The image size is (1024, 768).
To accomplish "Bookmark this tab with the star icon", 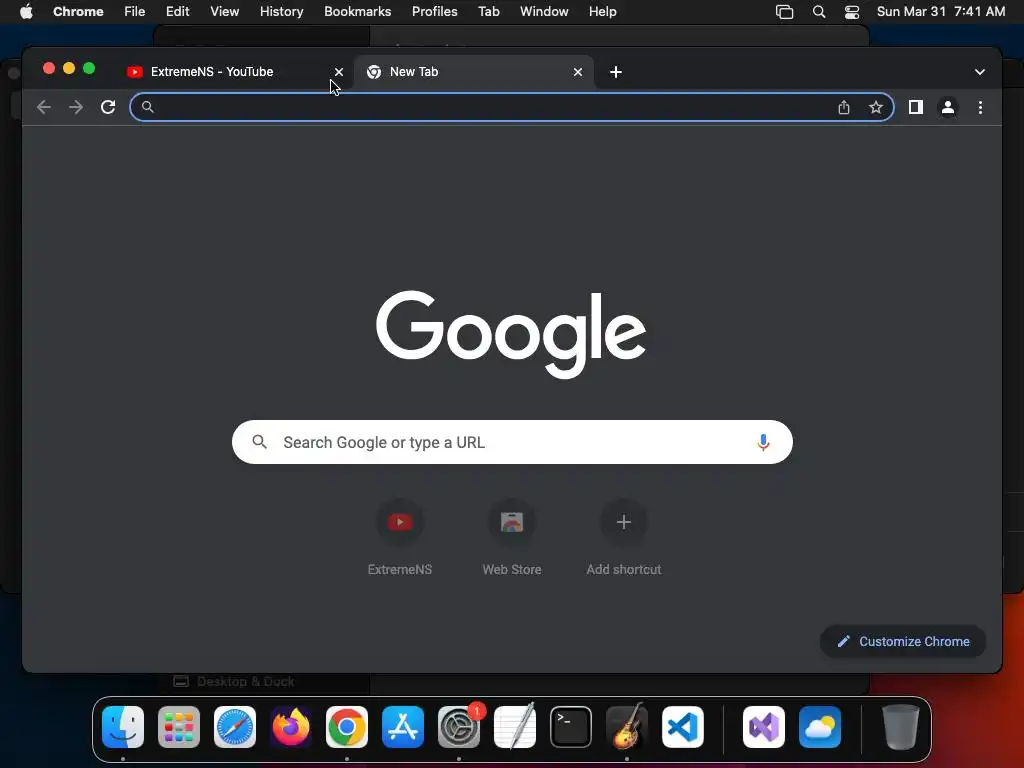I will pos(876,107).
